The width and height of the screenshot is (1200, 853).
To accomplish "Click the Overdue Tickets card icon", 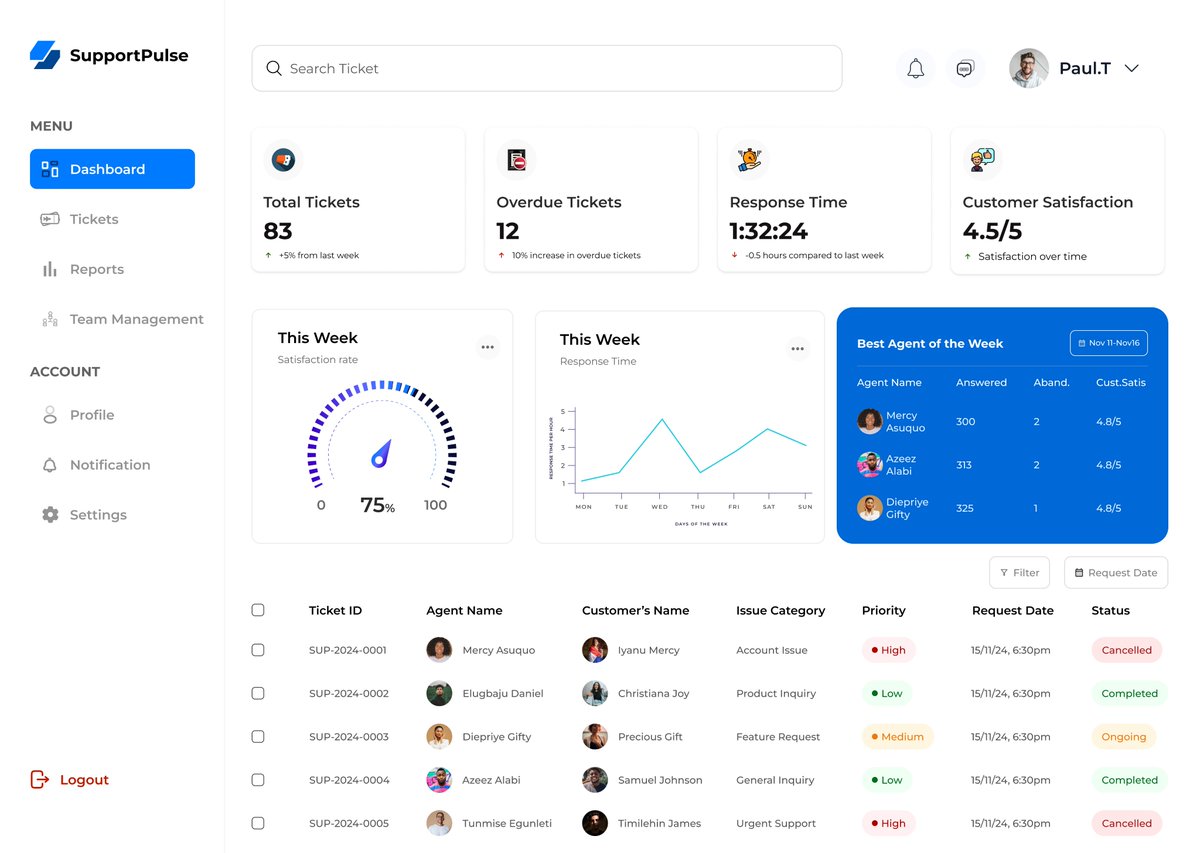I will tap(516, 159).
